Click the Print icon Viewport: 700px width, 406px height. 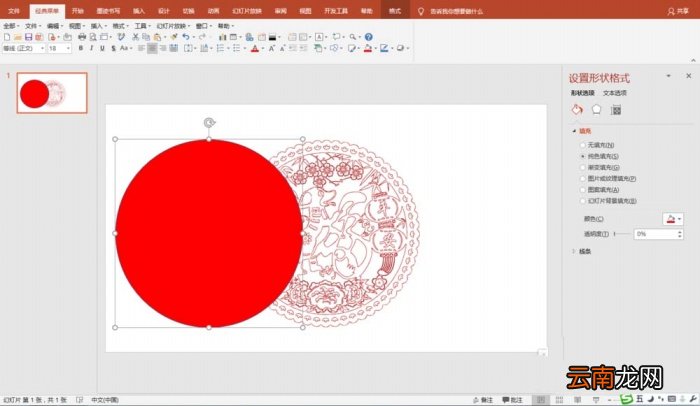[82, 37]
